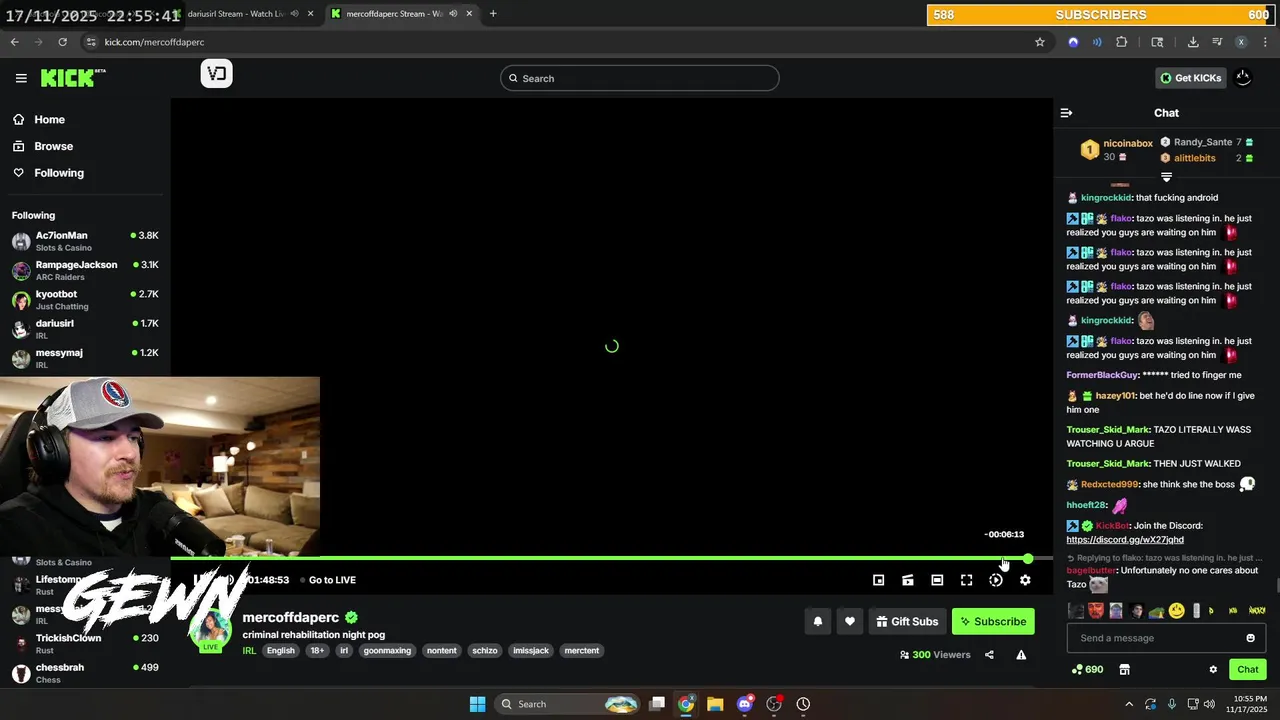Open Windows Start menu

(x=477, y=704)
